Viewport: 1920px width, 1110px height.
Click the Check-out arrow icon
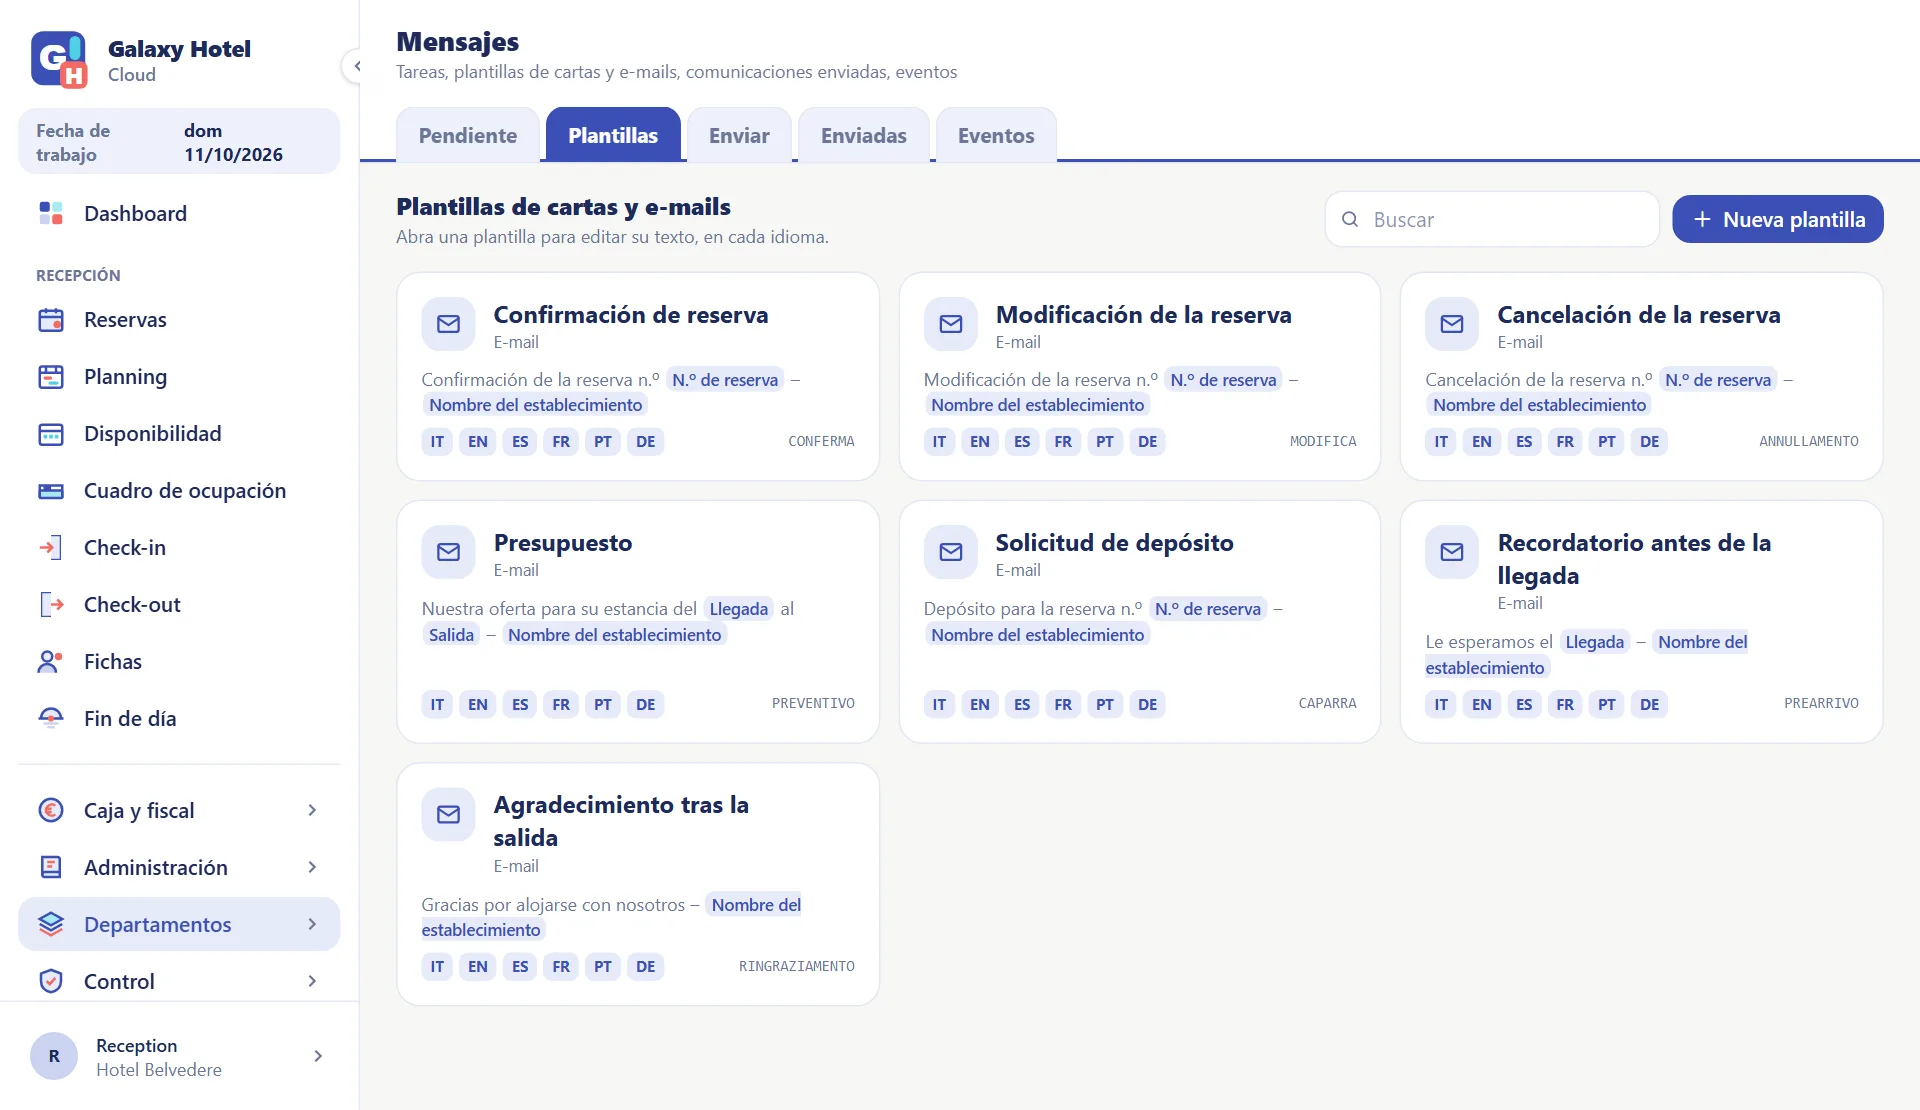(51, 605)
